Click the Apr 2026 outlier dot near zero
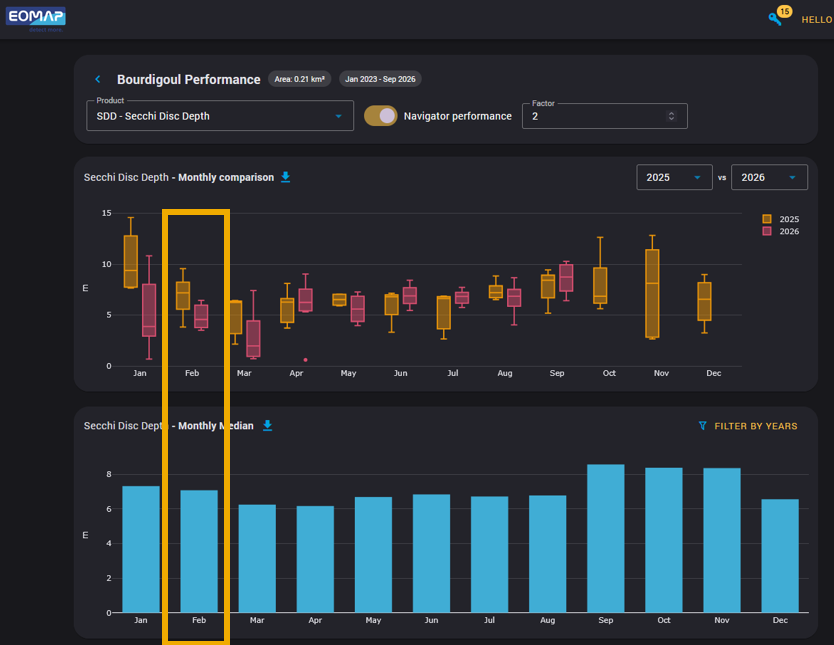Viewport: 834px width, 645px height. pos(305,360)
